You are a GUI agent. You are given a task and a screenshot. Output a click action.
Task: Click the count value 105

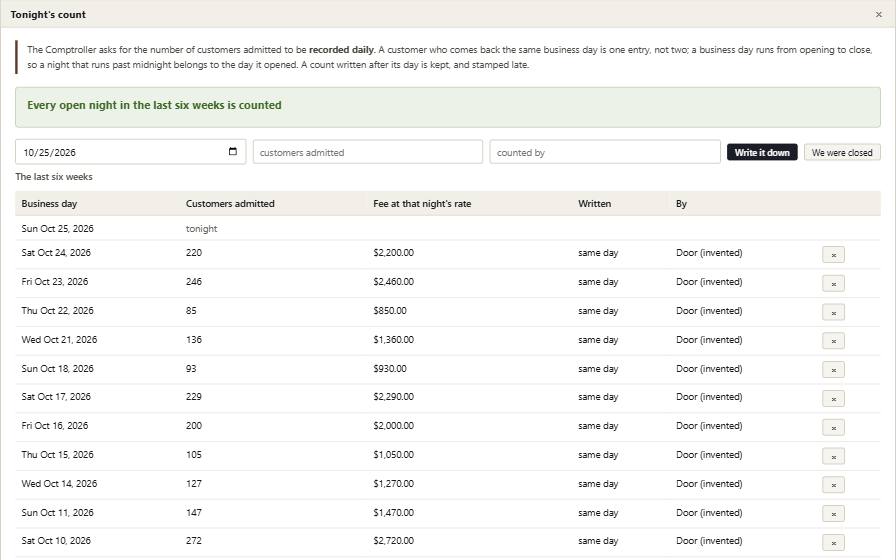pos(194,455)
